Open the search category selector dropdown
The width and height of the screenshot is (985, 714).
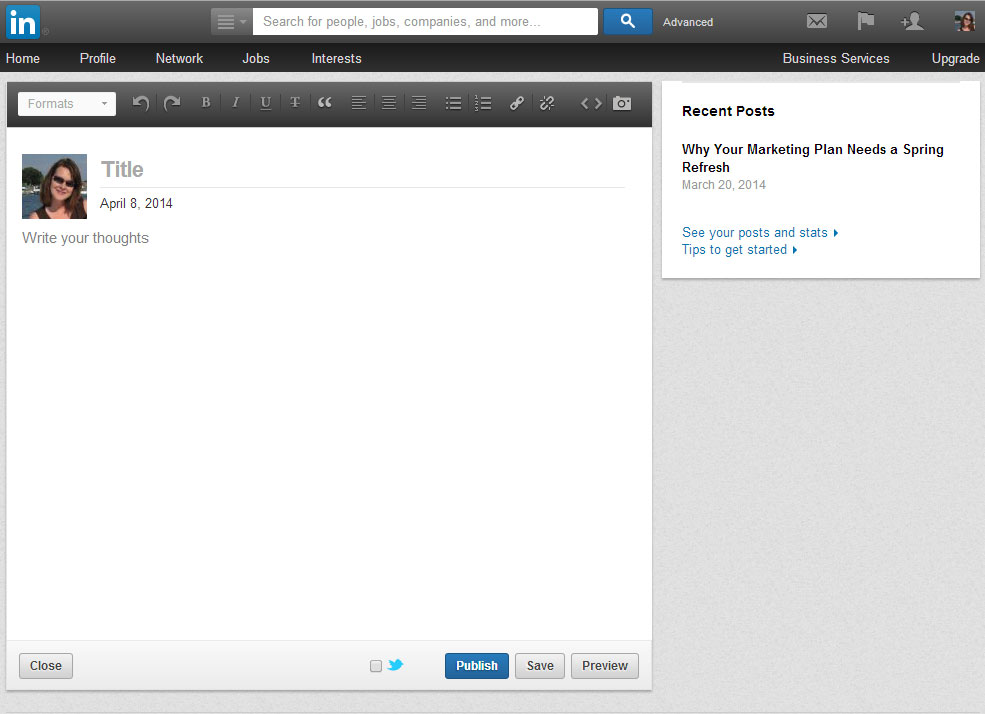pos(230,20)
